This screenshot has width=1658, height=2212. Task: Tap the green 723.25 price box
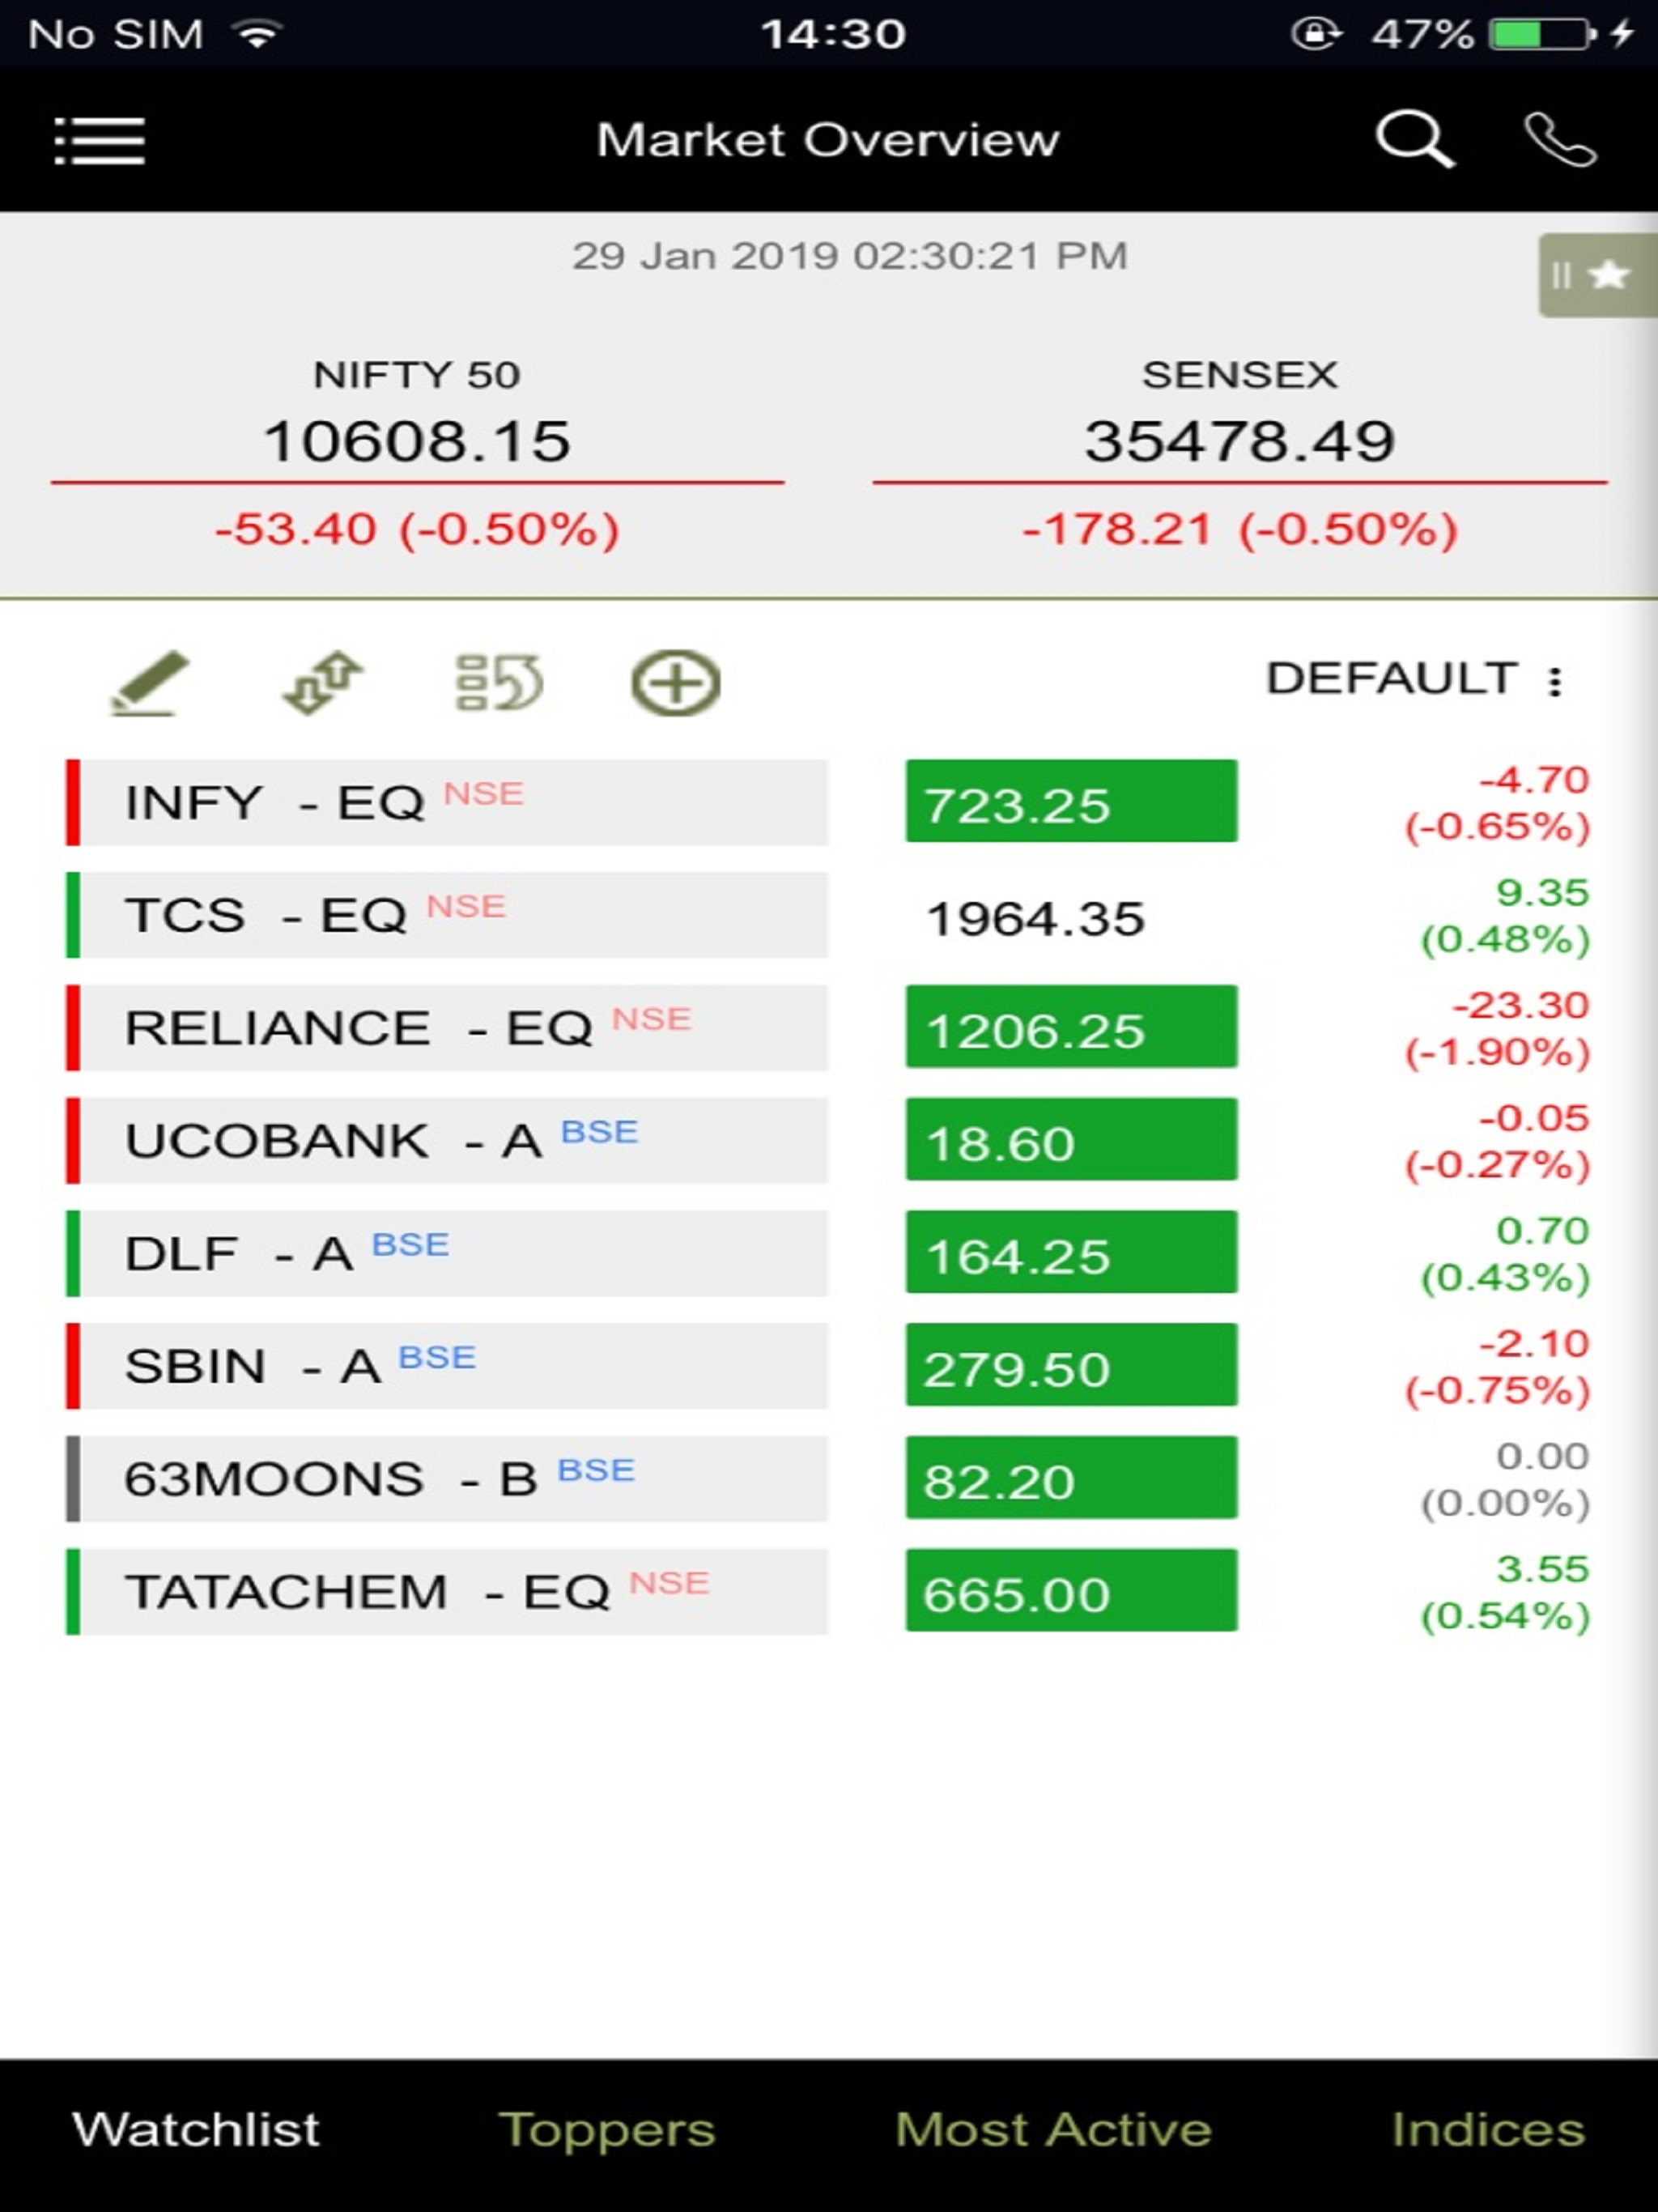coord(1071,802)
